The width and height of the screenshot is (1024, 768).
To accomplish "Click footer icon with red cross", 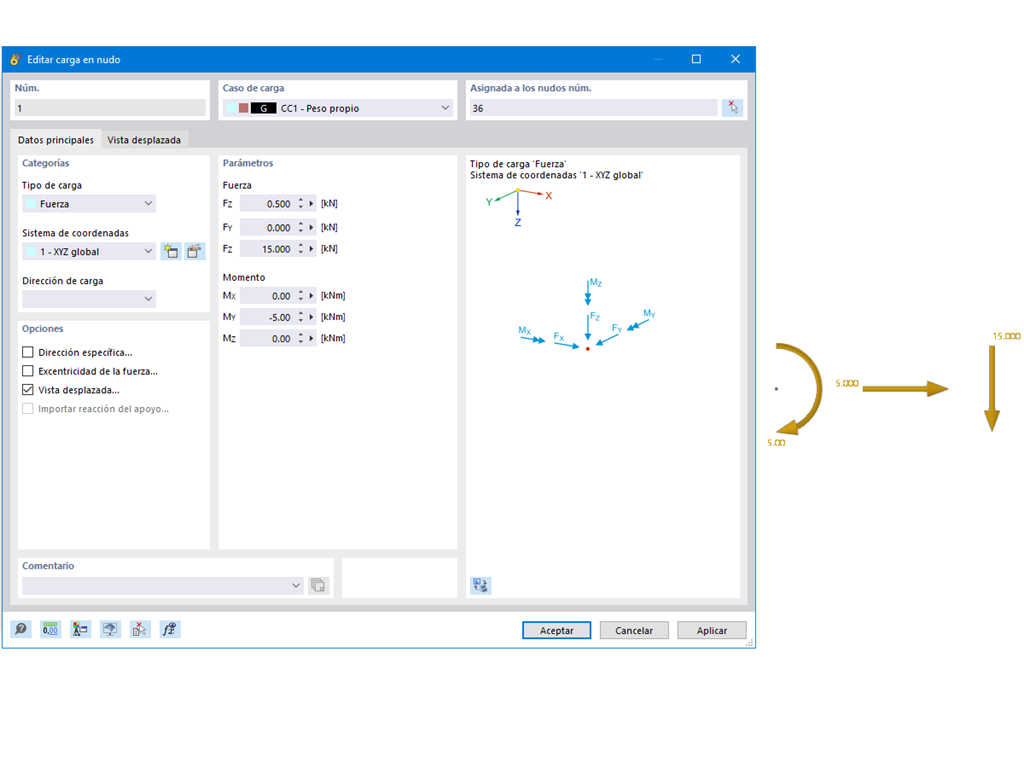I will pyautogui.click(x=140, y=630).
